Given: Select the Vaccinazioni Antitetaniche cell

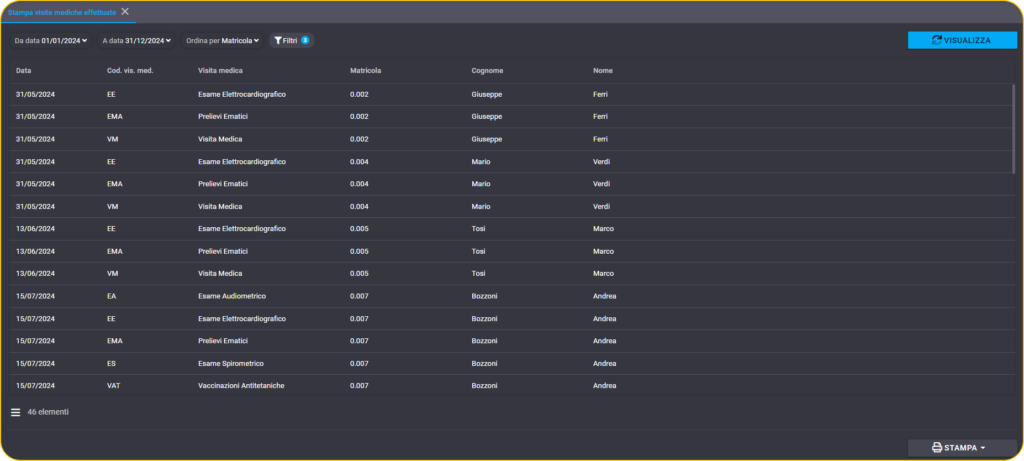Looking at the screenshot, I should (x=241, y=386).
